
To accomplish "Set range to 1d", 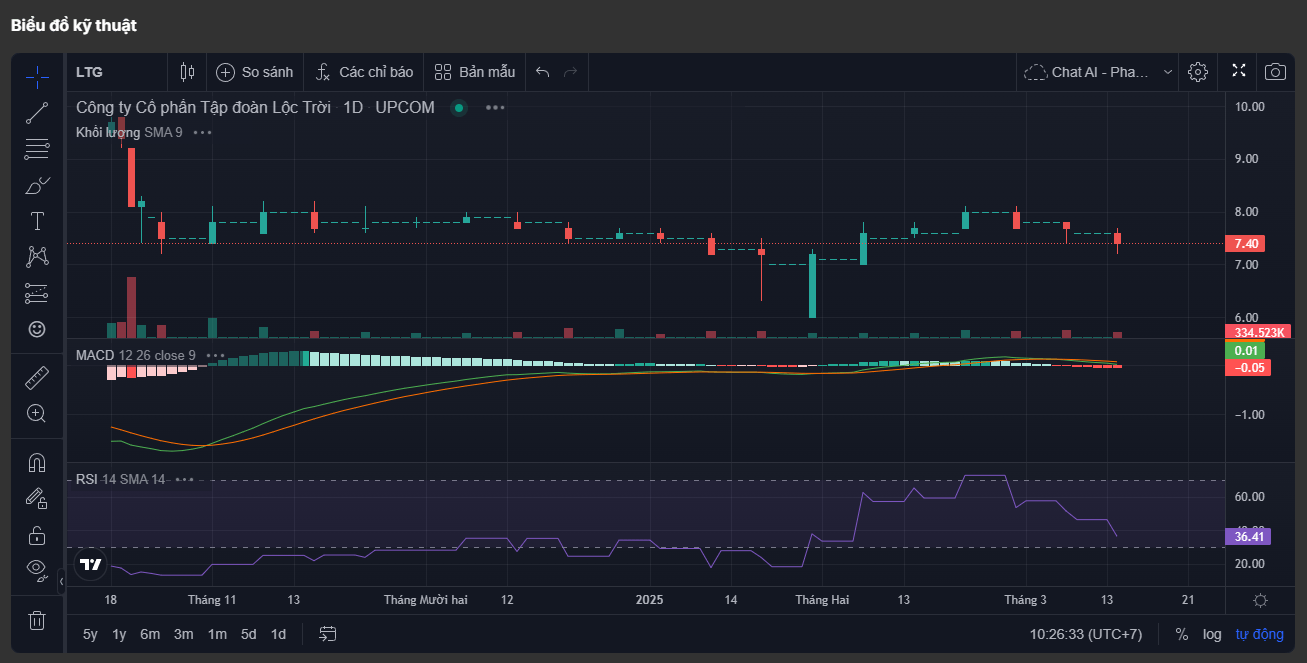I will tap(279, 634).
